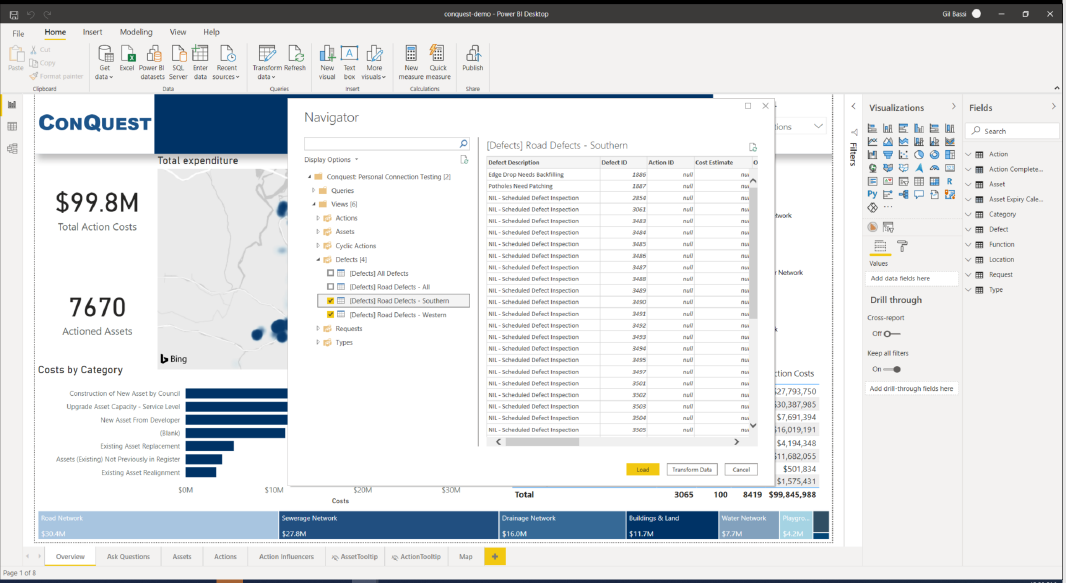
Task: Import data from Excel
Action: 127,58
